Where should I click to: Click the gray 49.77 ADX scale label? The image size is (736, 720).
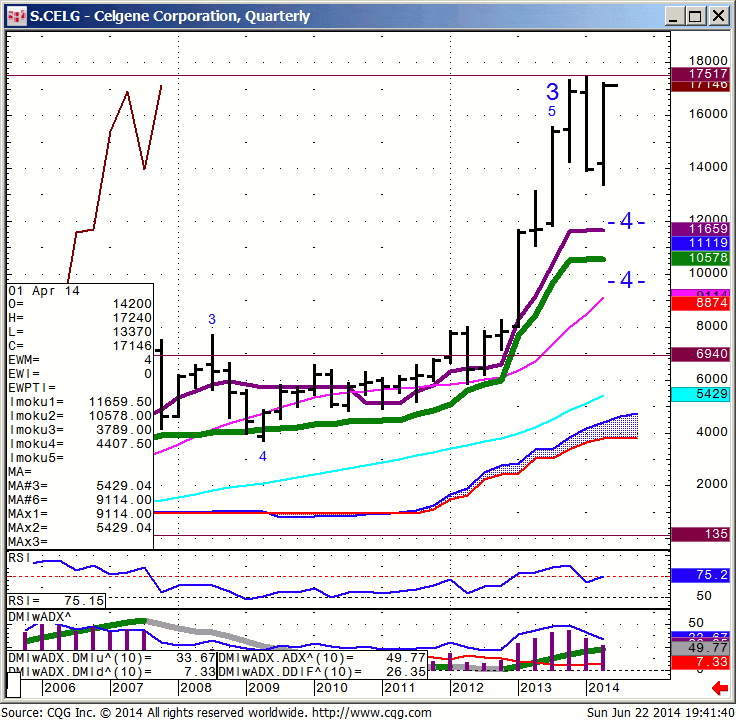coord(700,648)
